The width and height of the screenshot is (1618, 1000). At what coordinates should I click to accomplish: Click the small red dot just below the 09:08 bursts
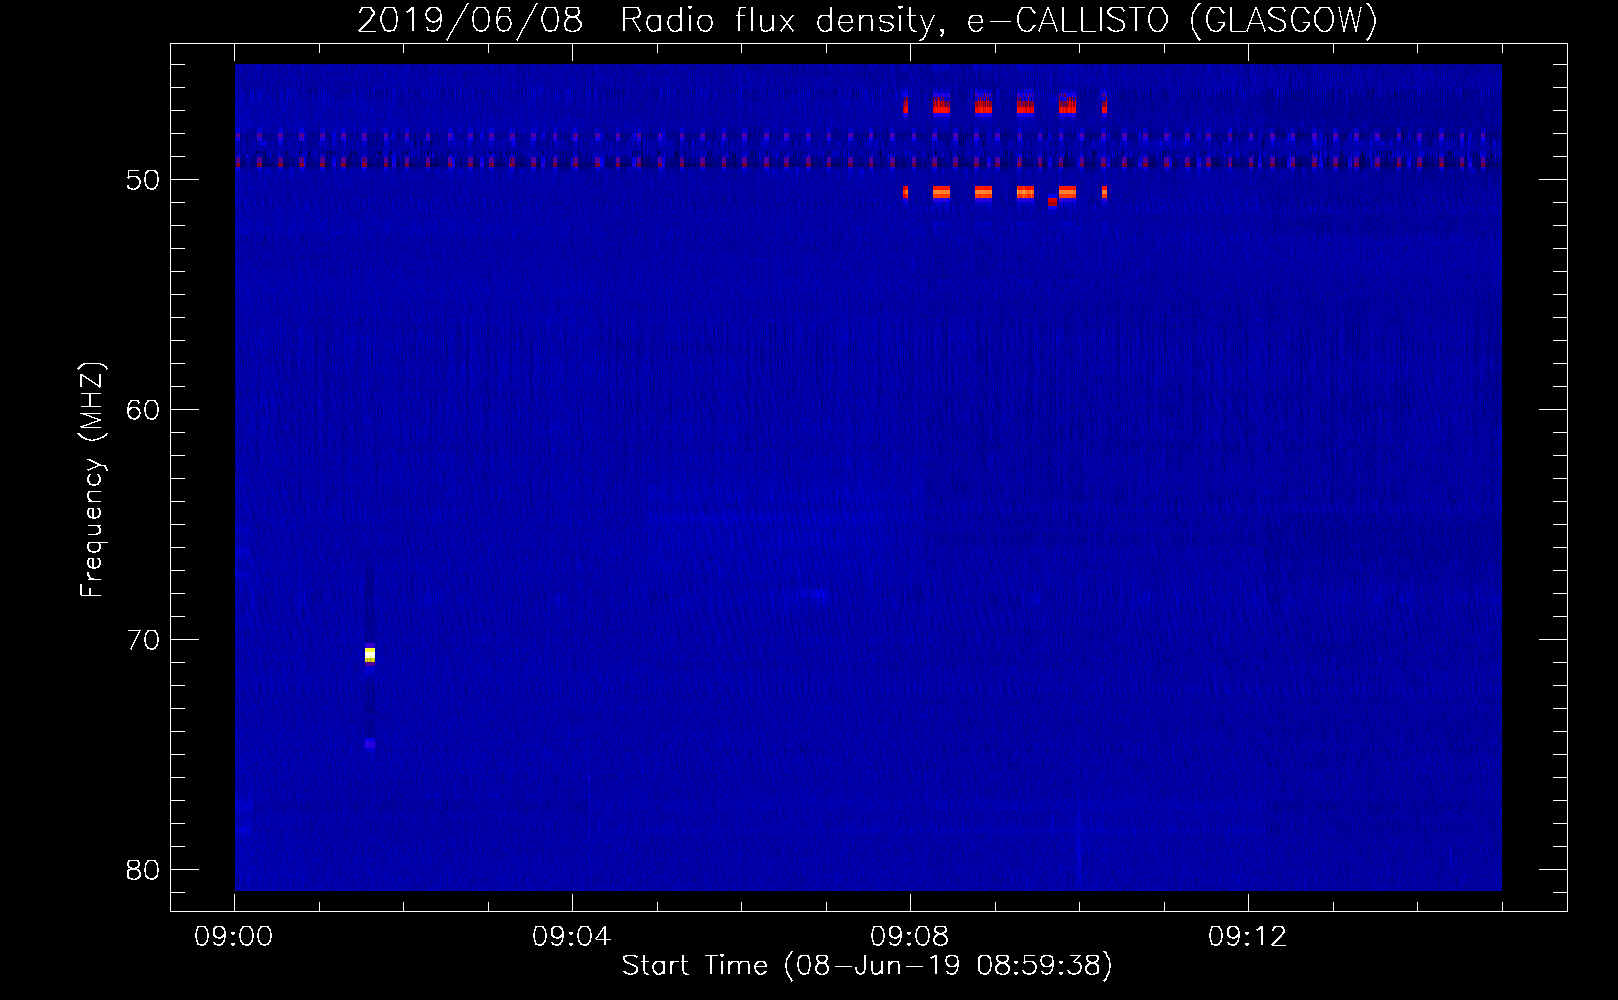coord(1052,201)
